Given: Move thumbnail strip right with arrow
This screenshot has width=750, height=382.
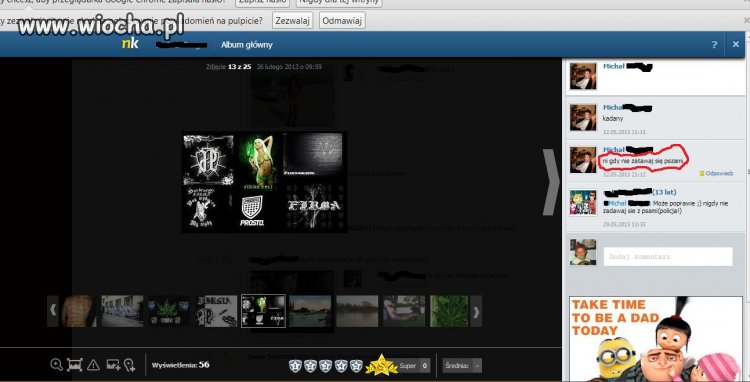Looking at the screenshot, I should 476,311.
